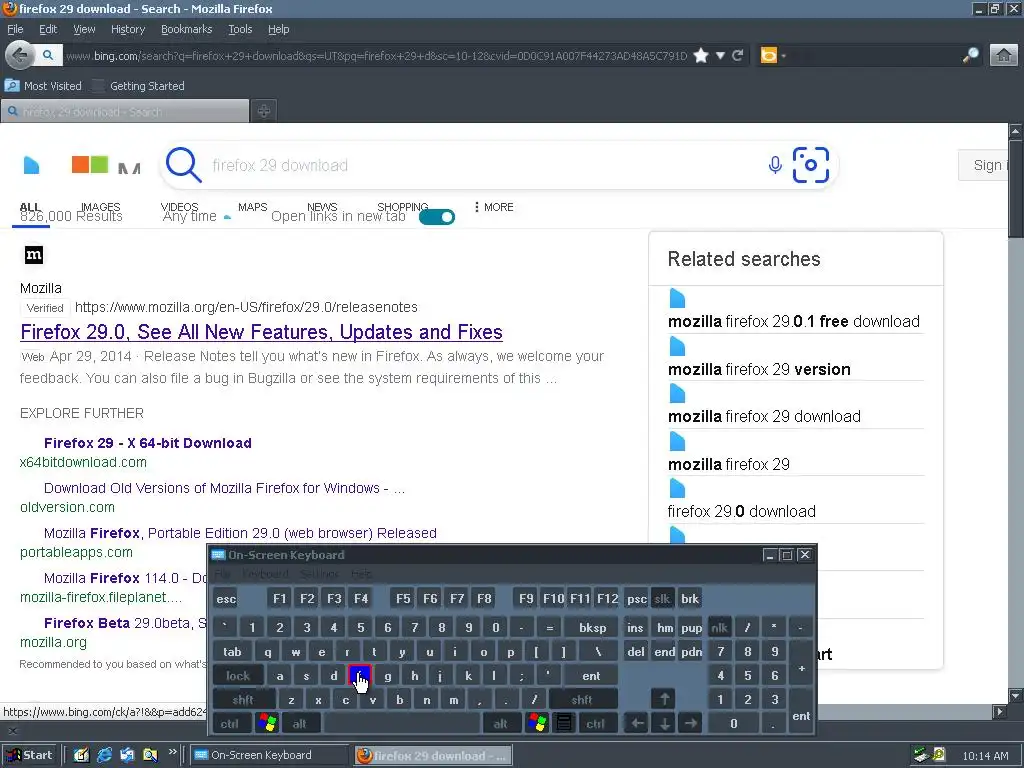Click the up arrow key on the keyboard
1024x768 pixels.
pyautogui.click(x=664, y=699)
